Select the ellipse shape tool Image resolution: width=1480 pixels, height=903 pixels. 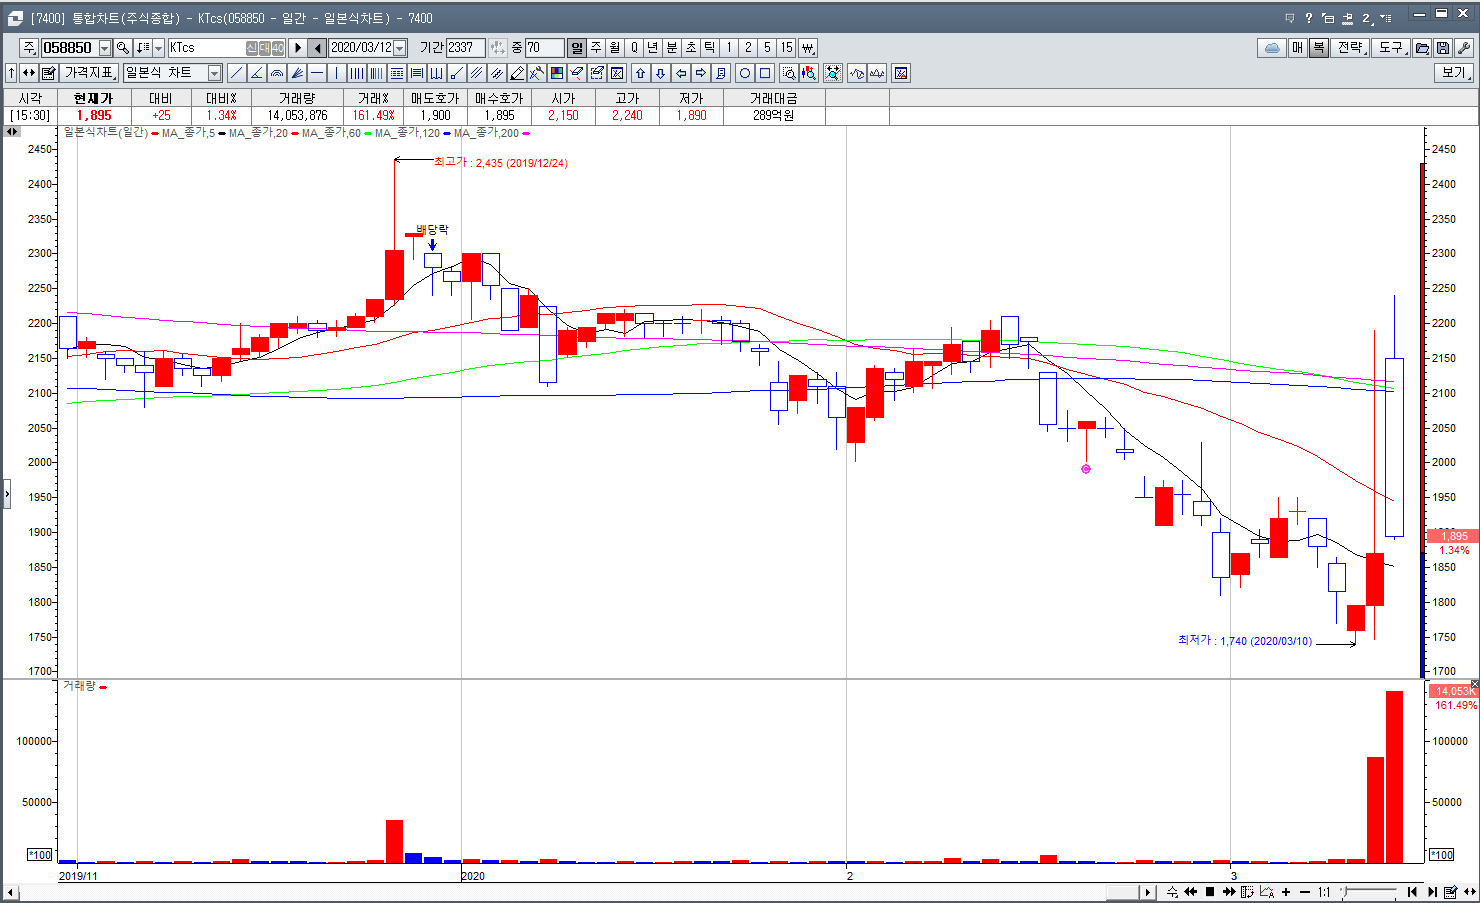(x=745, y=73)
